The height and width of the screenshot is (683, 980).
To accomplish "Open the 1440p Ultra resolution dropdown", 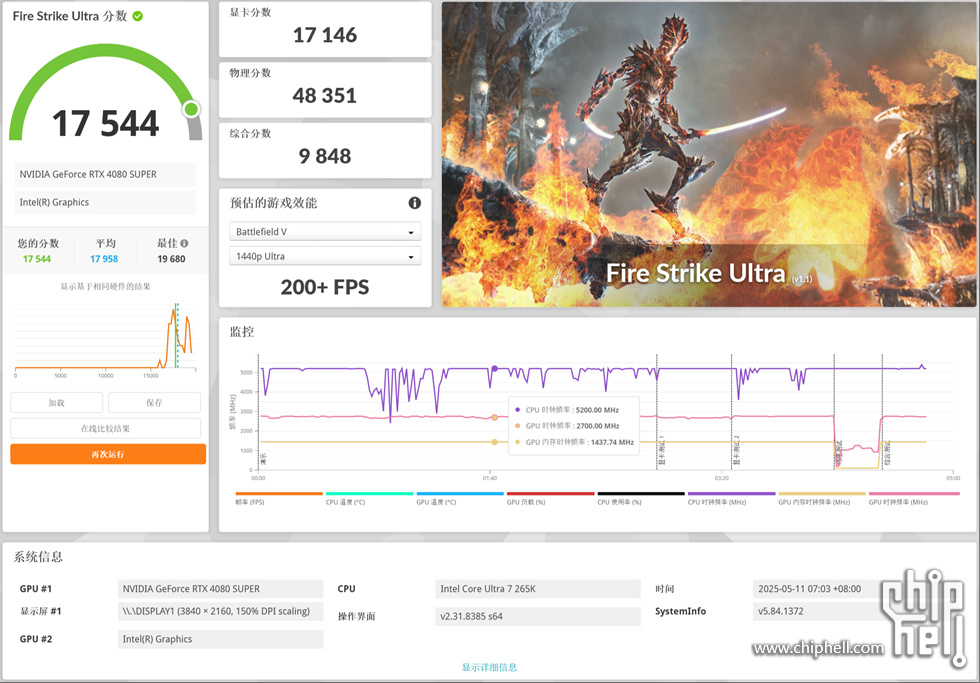I will click(325, 256).
